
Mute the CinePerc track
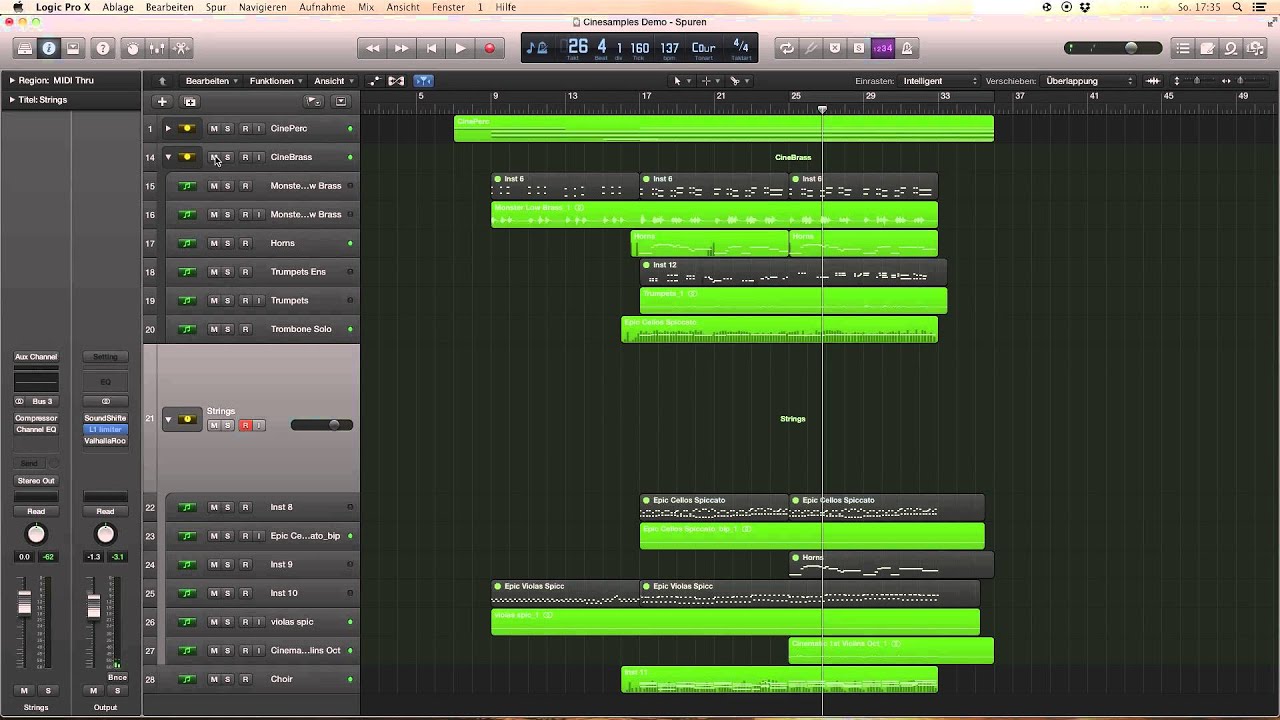coord(213,128)
